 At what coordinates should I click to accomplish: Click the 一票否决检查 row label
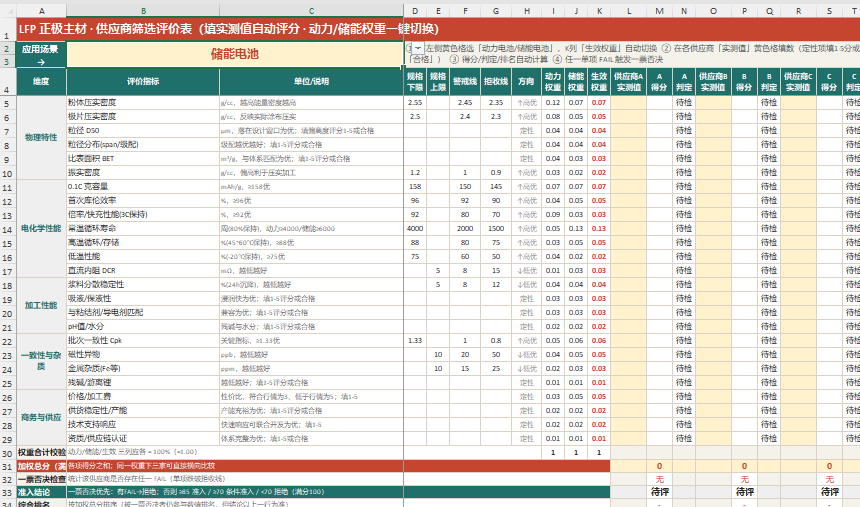[41, 479]
